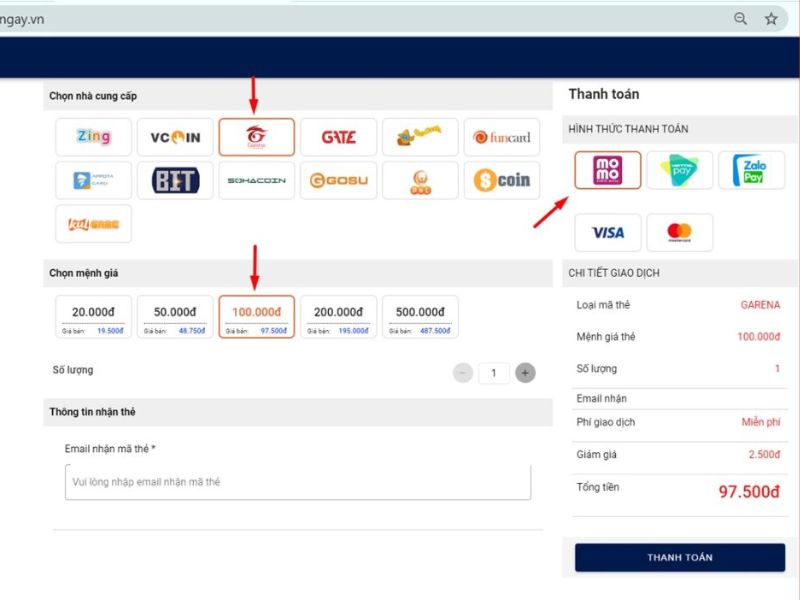
Task: Click the 'Email nhận mã thẻ' label
Action: click(110, 449)
